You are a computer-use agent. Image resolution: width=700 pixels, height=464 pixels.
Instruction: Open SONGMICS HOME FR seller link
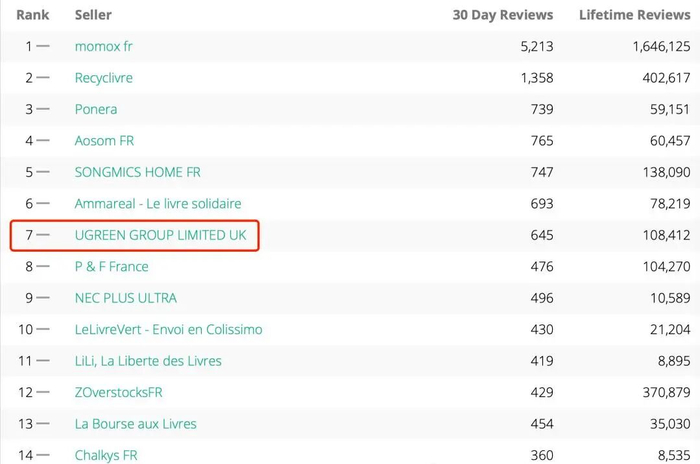click(138, 172)
